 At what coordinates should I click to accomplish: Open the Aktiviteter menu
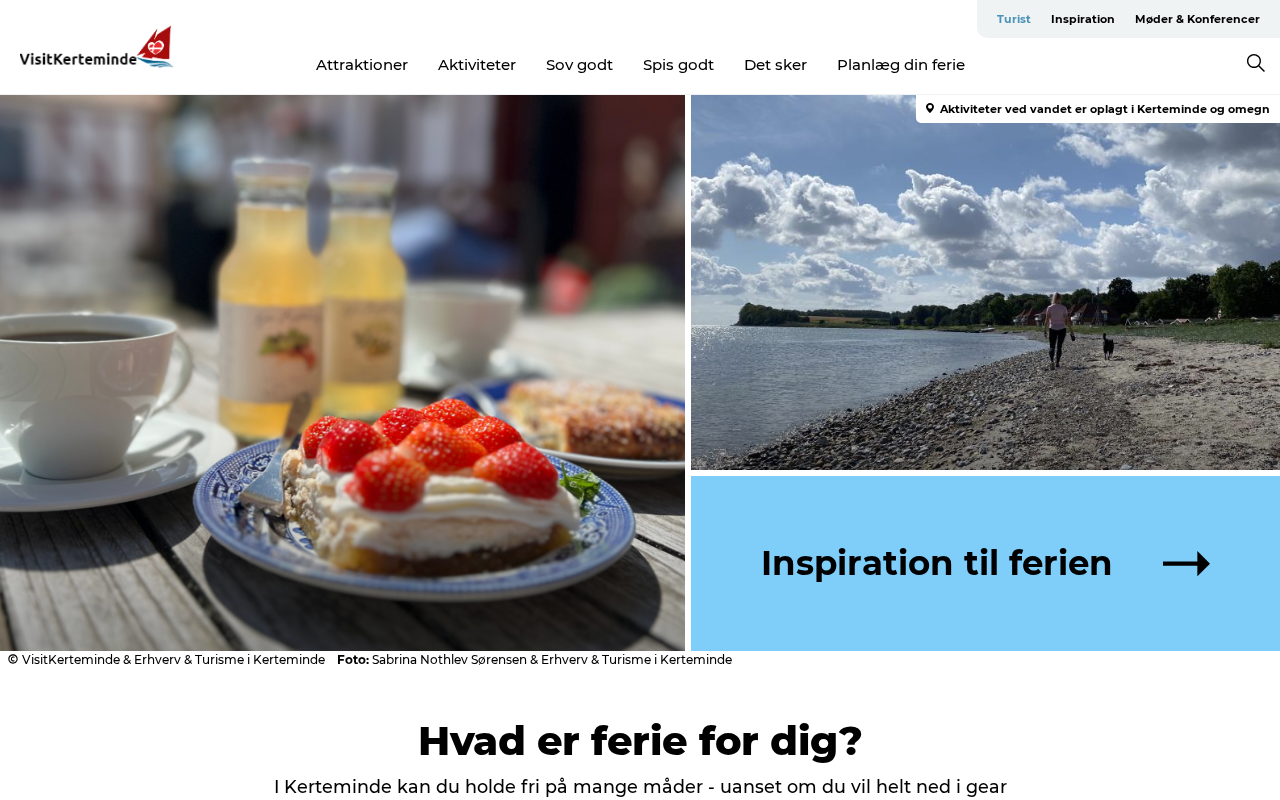pos(477,65)
